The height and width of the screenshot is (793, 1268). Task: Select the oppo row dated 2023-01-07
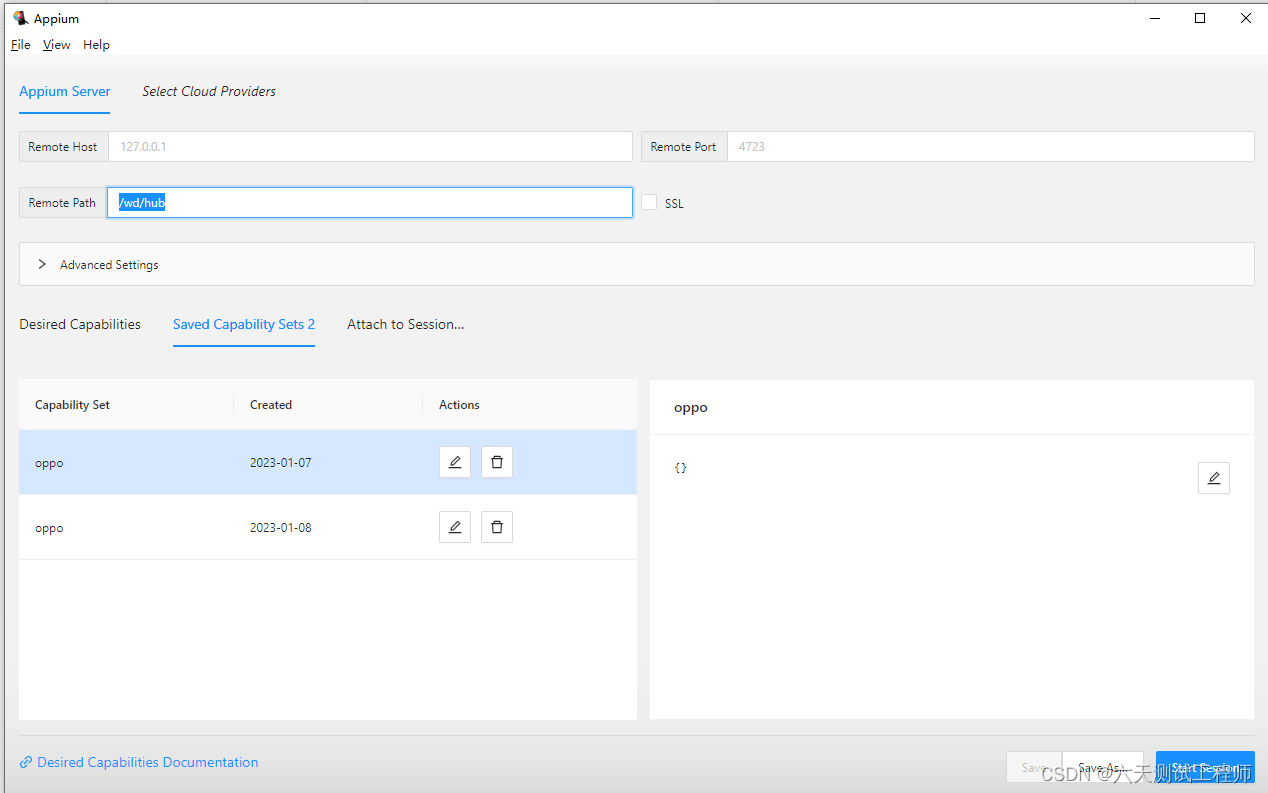point(328,462)
